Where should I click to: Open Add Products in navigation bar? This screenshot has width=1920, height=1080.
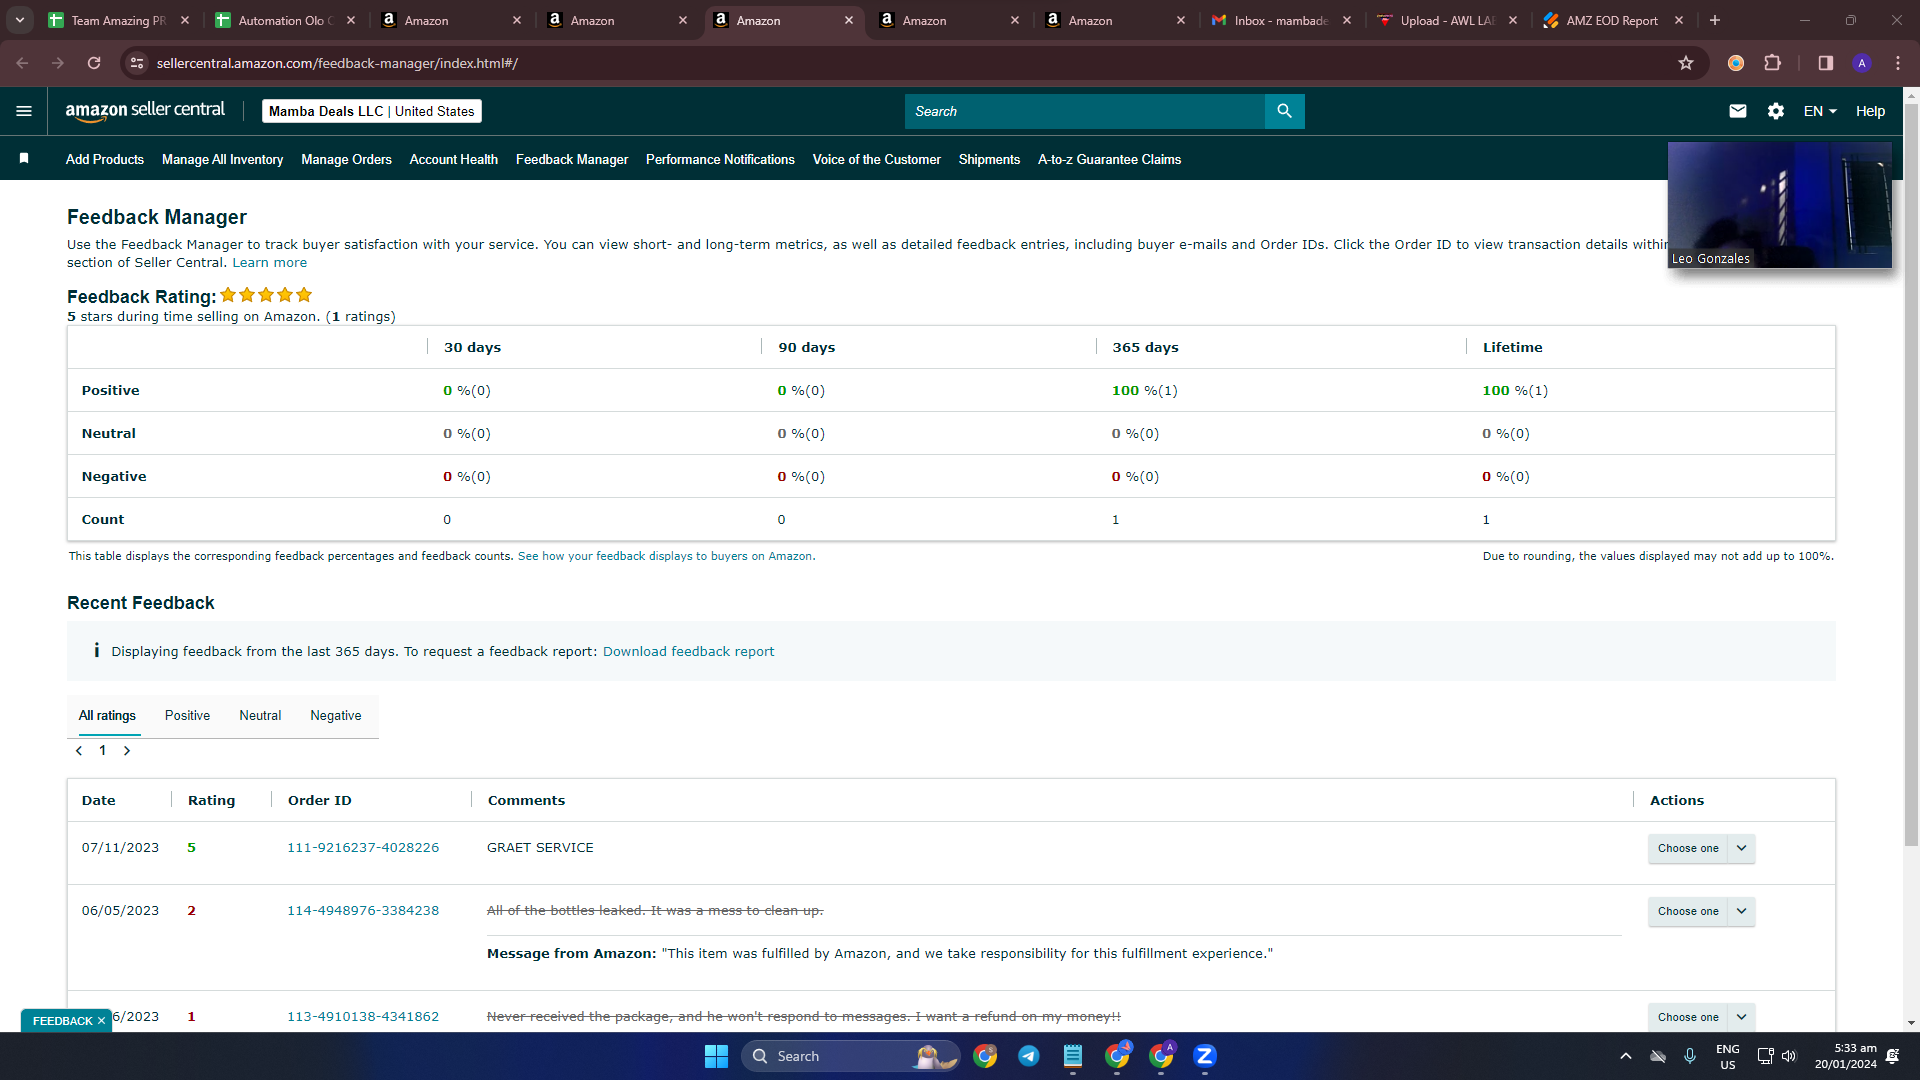coord(105,159)
